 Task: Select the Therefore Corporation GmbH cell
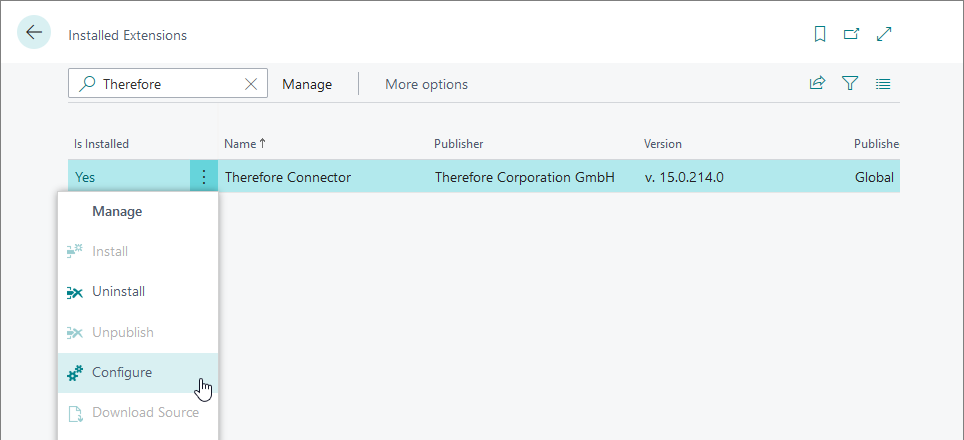pos(524,178)
